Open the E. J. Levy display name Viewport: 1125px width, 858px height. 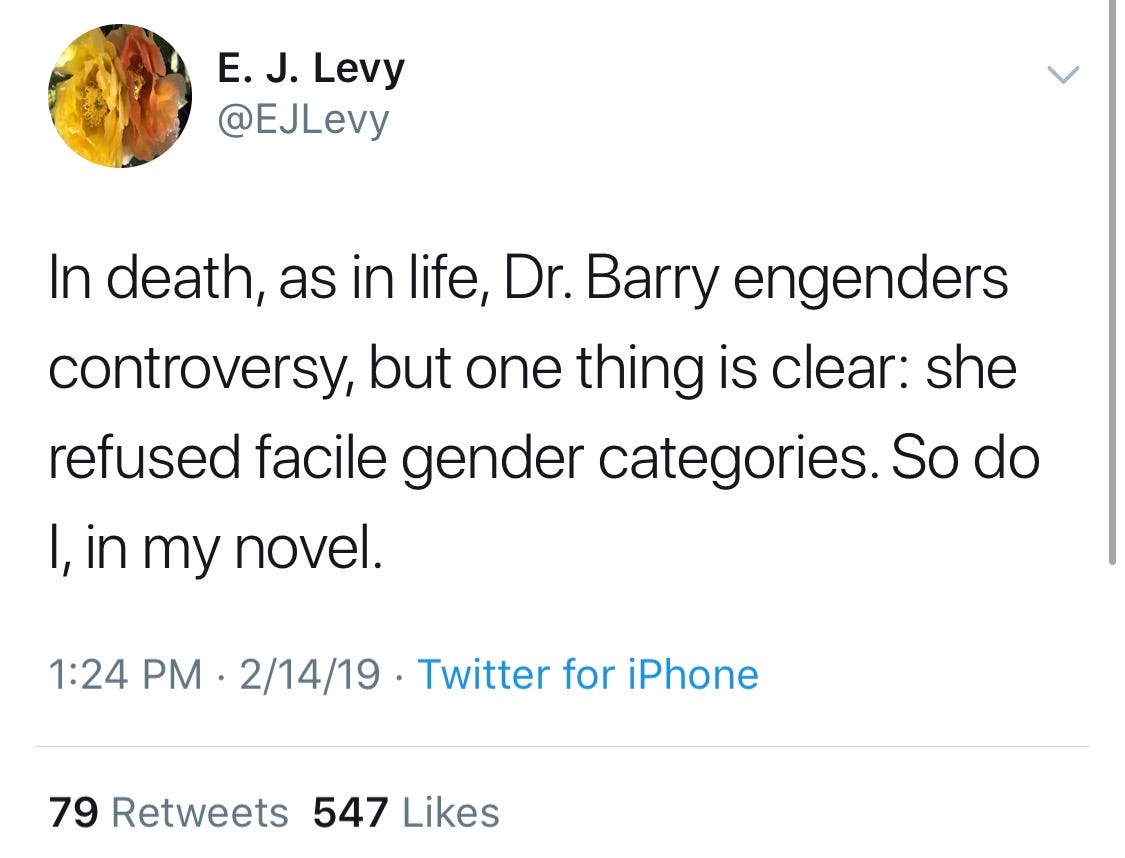pos(311,68)
